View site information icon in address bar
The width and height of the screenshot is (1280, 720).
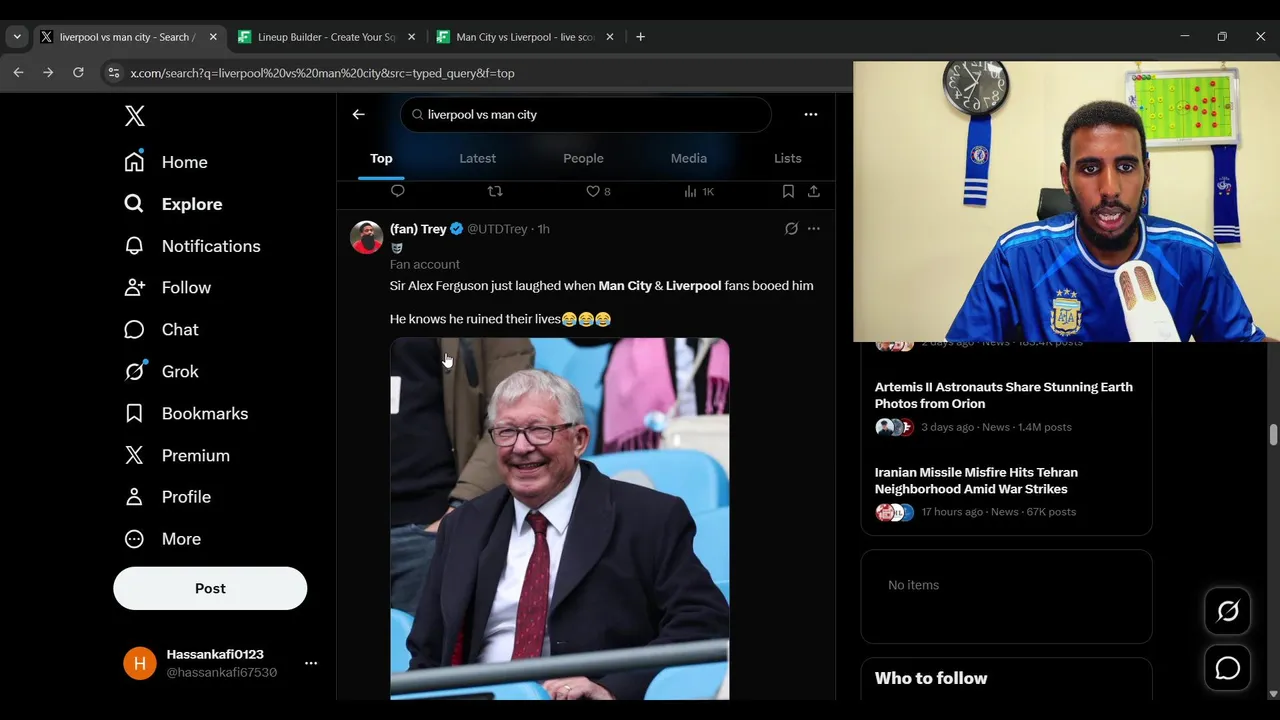[113, 73]
